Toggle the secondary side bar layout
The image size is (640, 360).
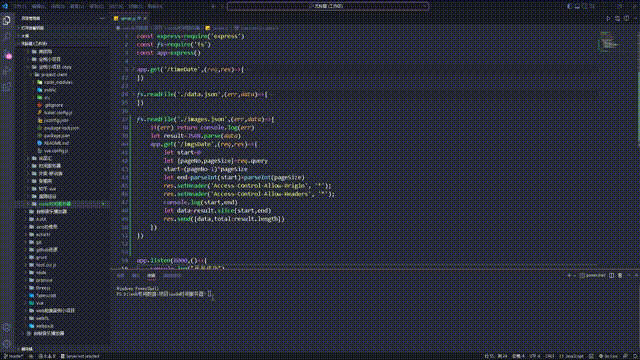(x=585, y=6)
